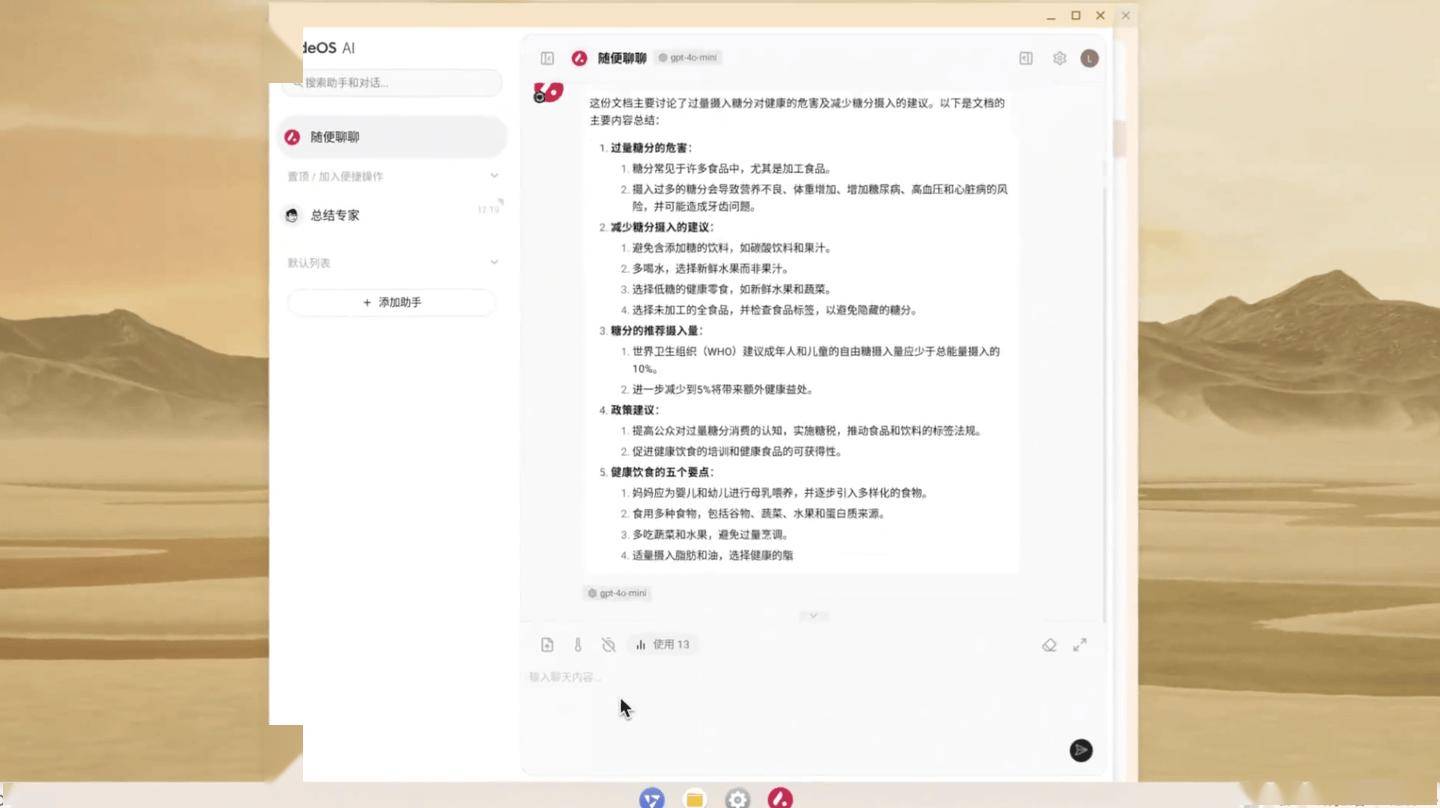Toggle the history message limit icon
Image resolution: width=1440 pixels, height=808 pixels.
(608, 645)
